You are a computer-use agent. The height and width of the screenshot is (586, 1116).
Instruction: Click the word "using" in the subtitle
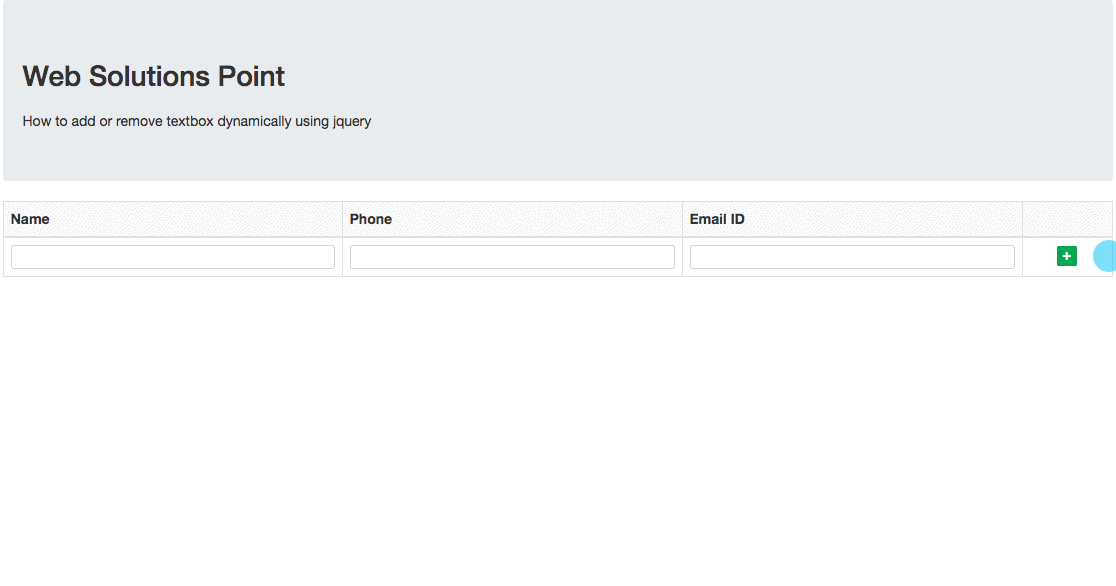pos(312,122)
